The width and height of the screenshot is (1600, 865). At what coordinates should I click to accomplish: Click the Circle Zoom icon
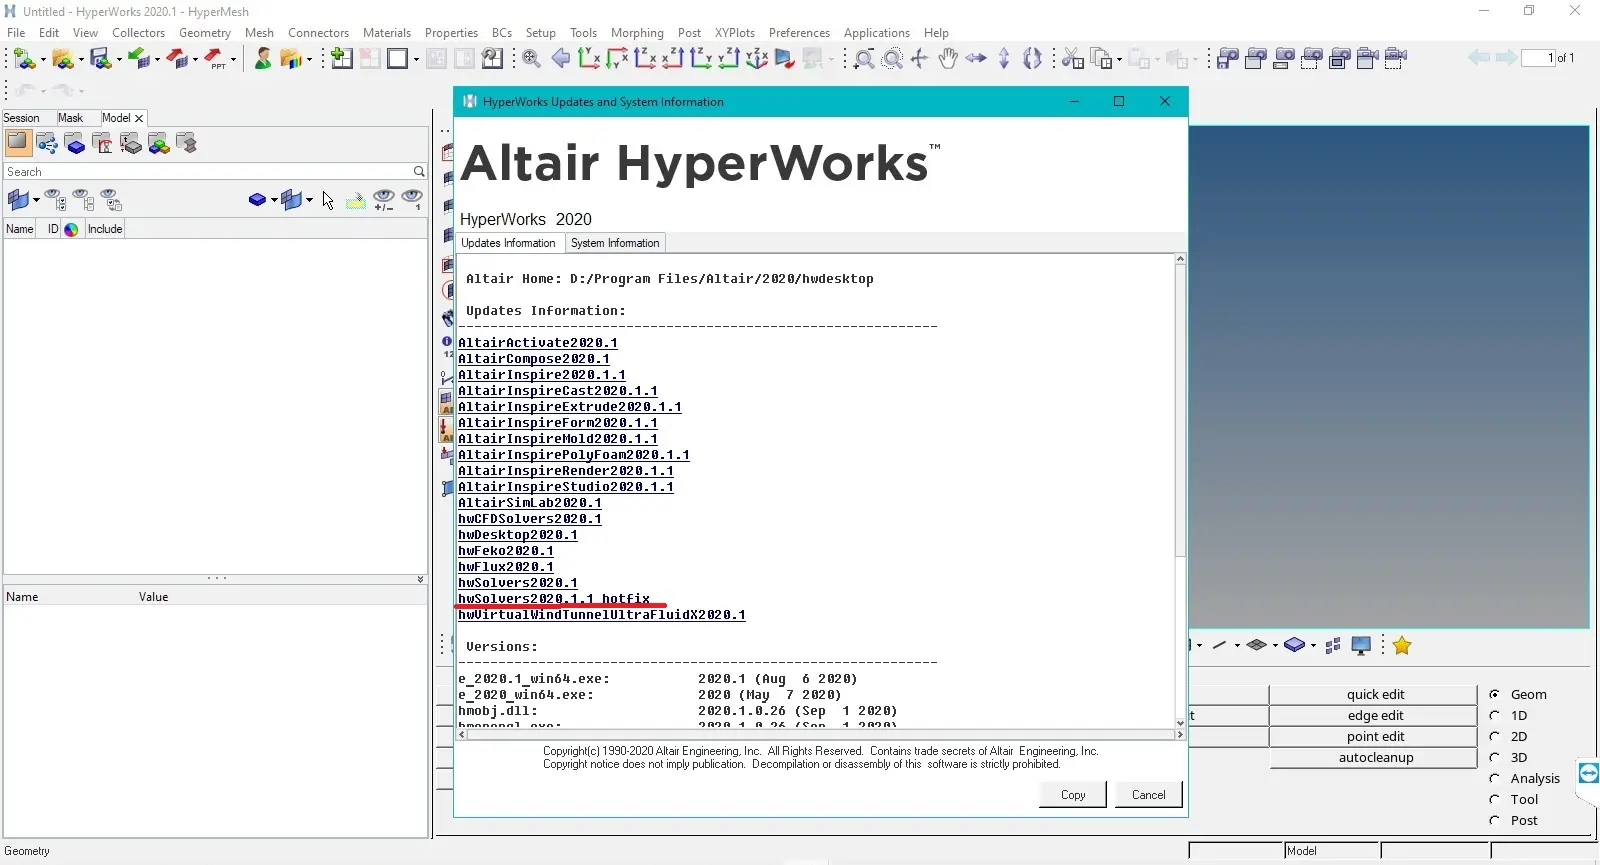[893, 59]
